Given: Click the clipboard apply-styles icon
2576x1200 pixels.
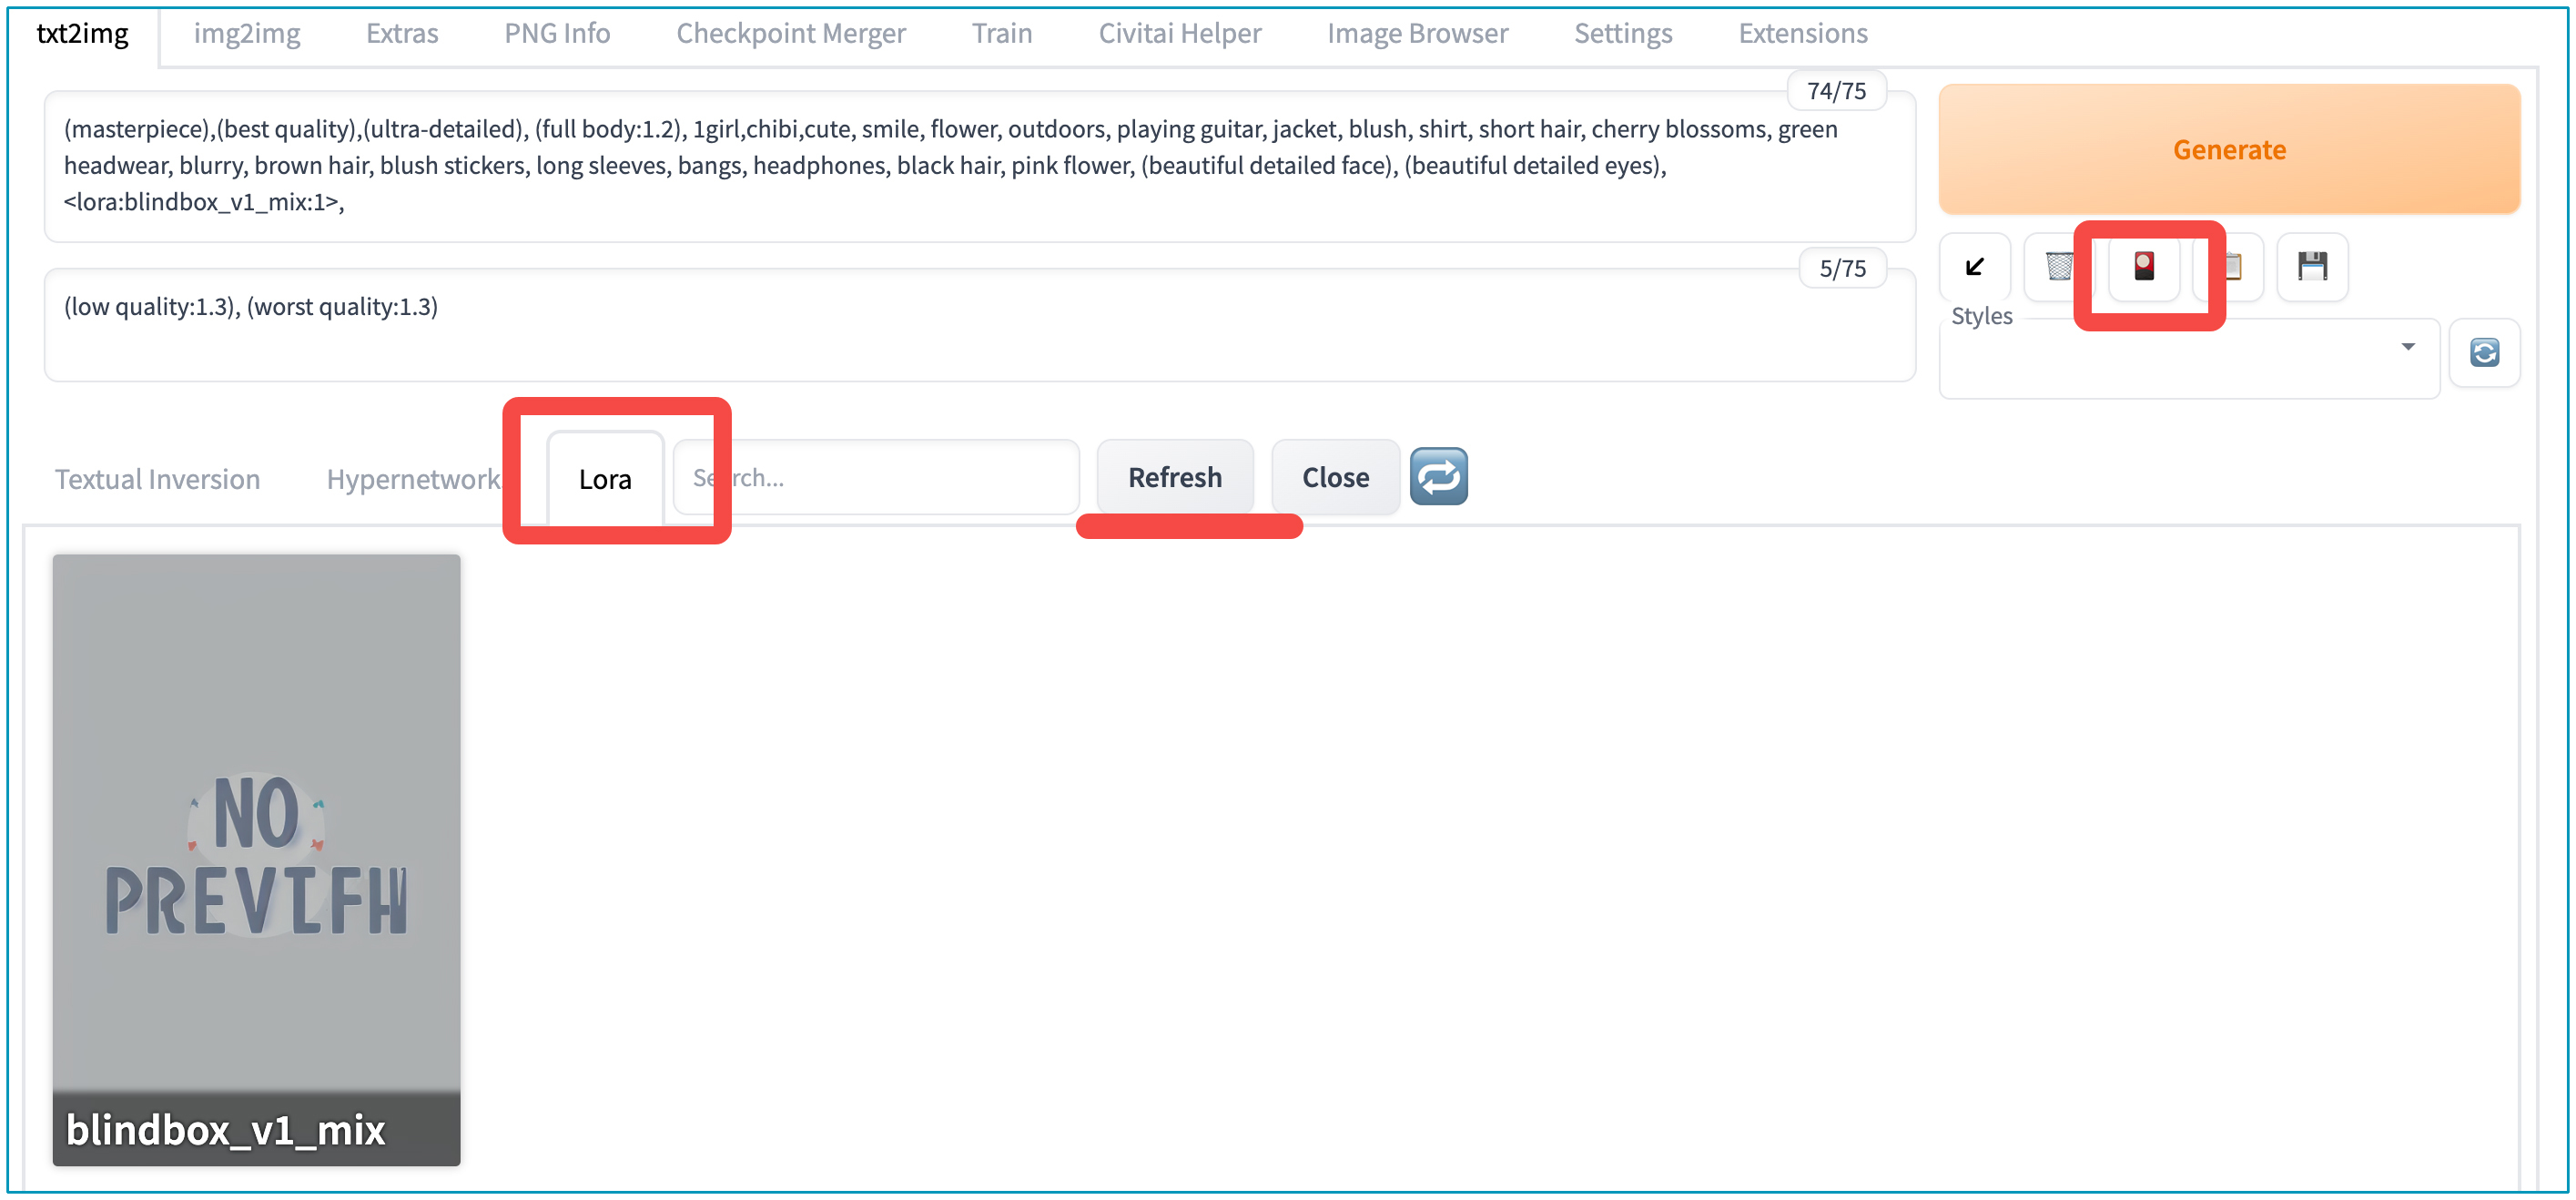Looking at the screenshot, I should pos(2234,266).
